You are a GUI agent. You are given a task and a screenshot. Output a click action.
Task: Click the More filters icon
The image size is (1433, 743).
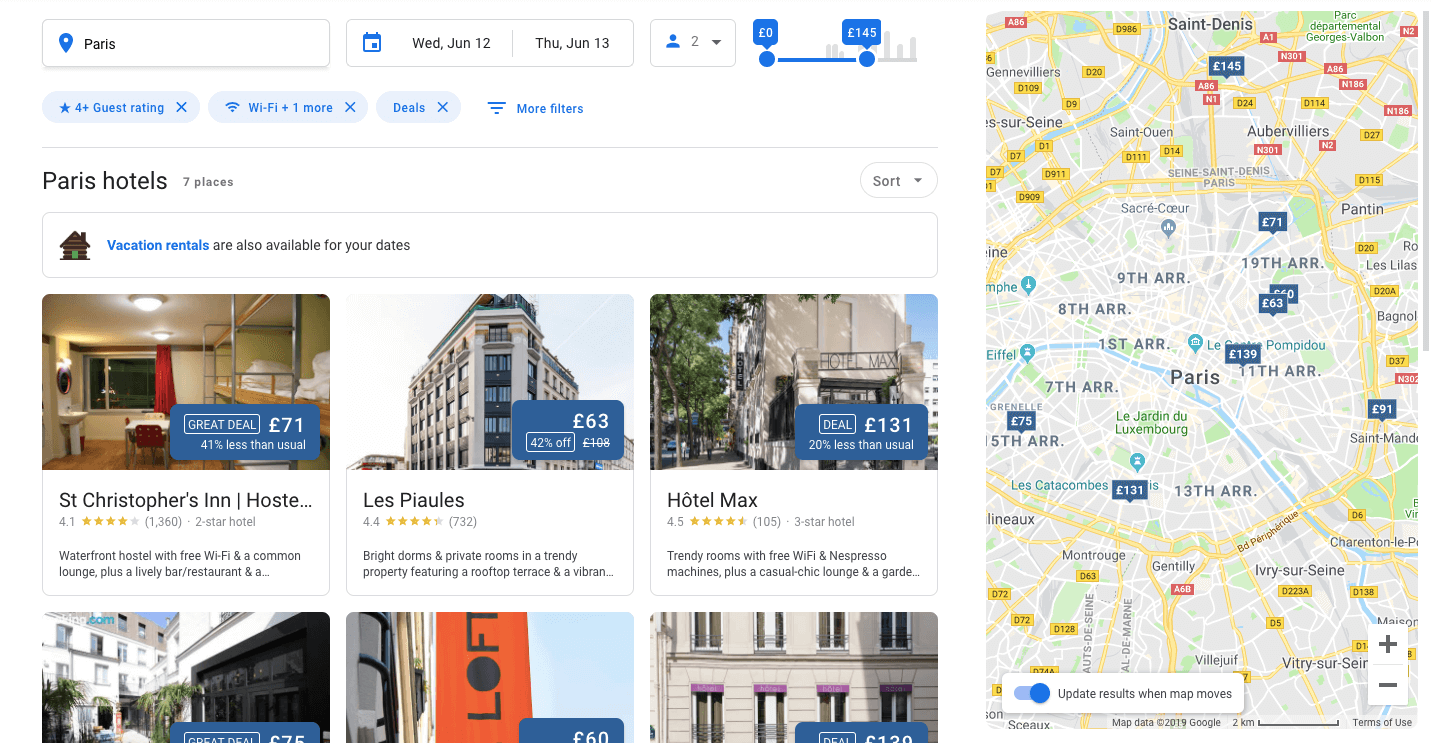point(496,108)
